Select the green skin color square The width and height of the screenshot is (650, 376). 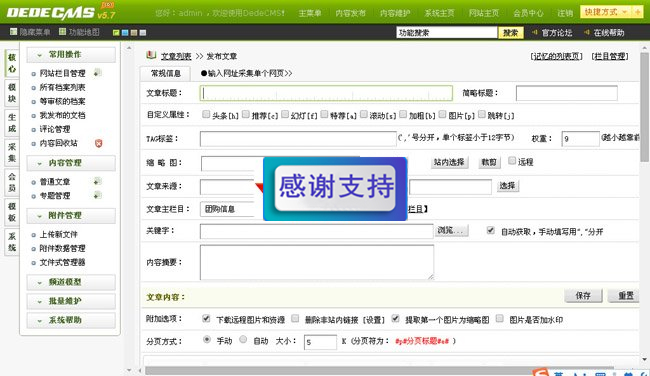point(116,33)
